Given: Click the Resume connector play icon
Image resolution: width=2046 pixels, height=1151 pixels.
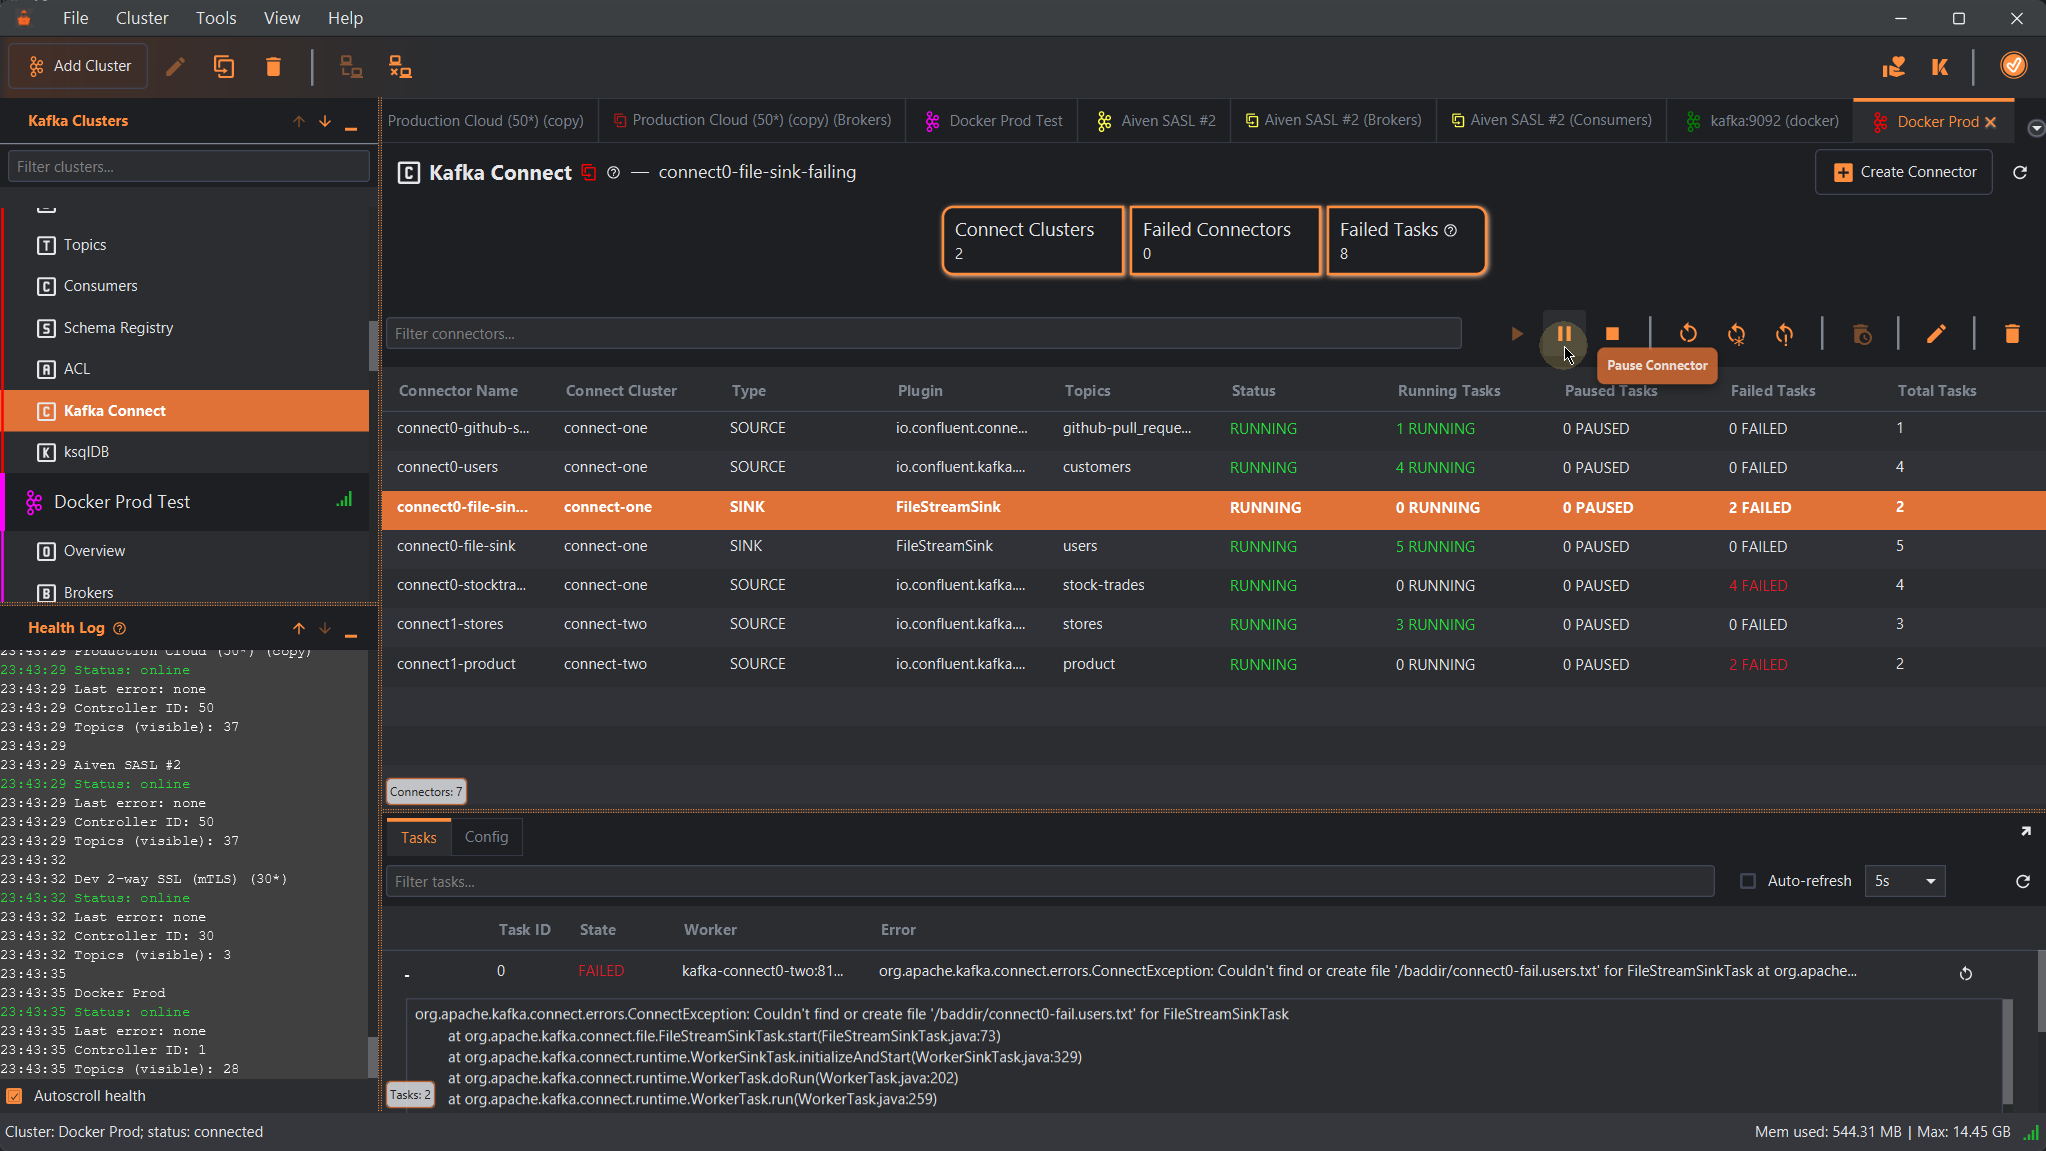Looking at the screenshot, I should click(1517, 334).
